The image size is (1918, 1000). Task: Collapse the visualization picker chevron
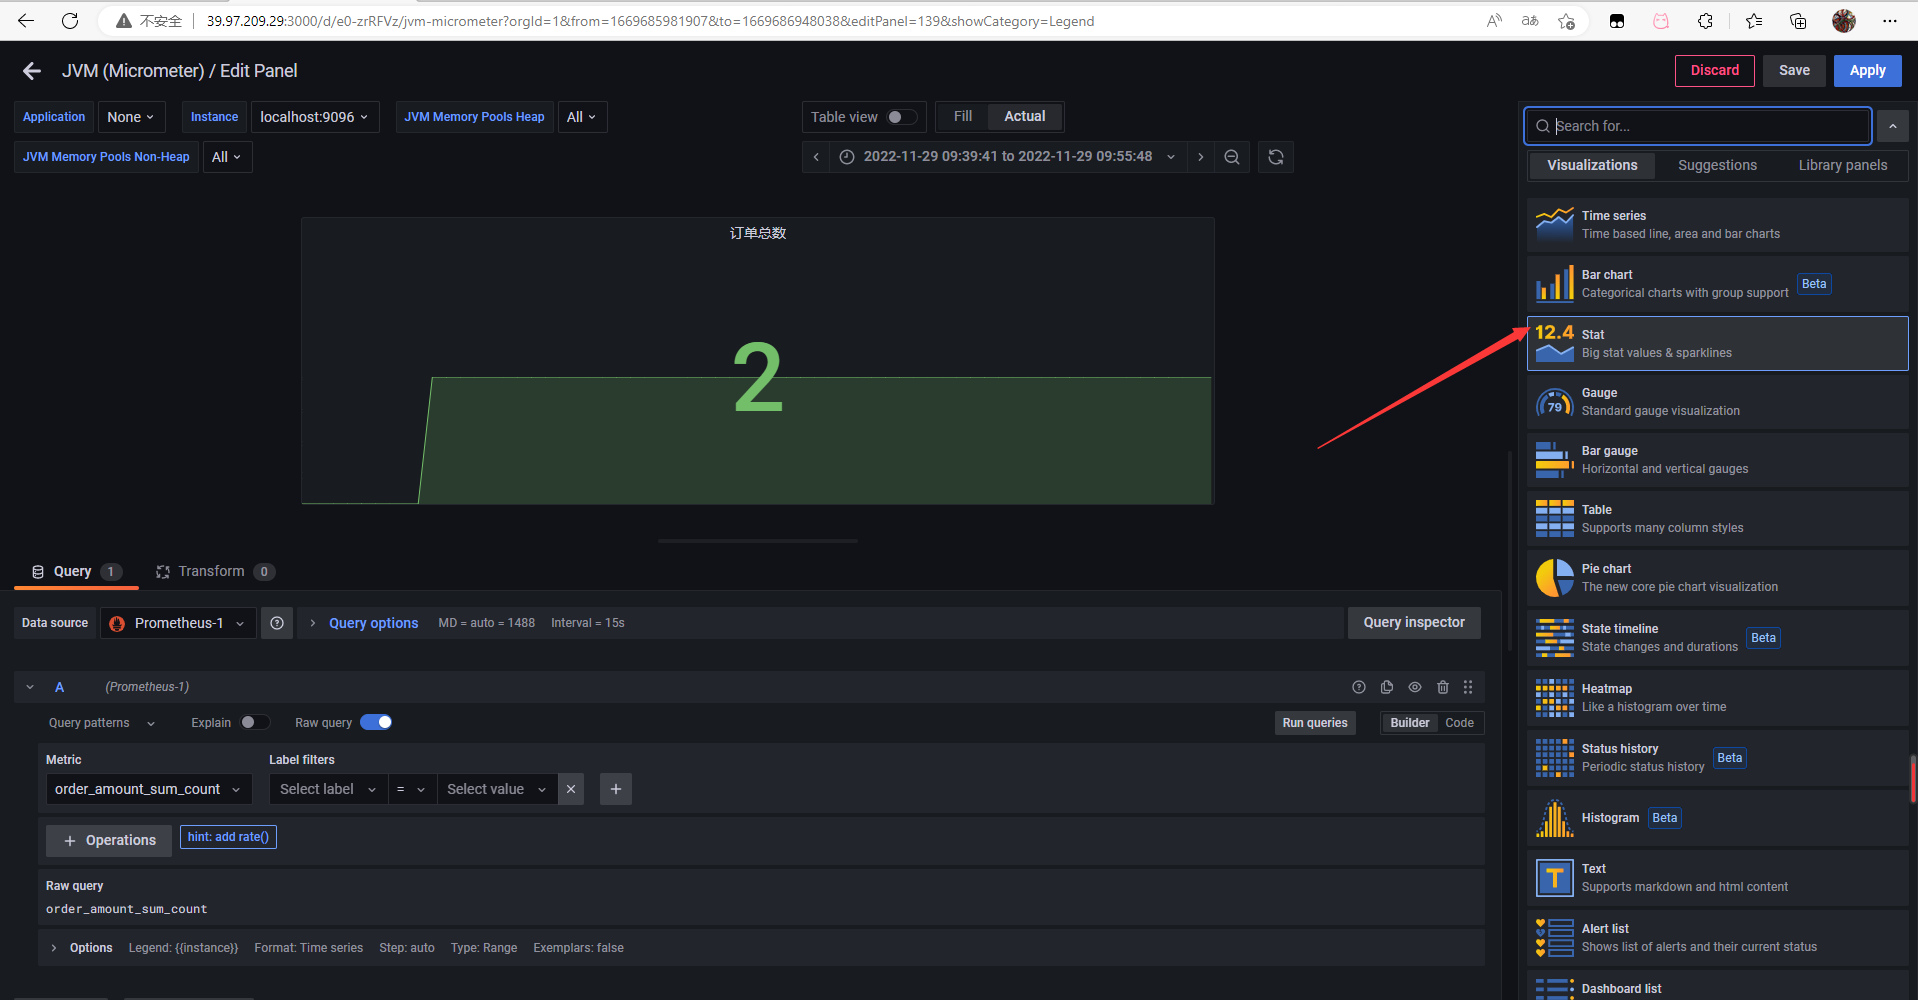click(x=1892, y=126)
